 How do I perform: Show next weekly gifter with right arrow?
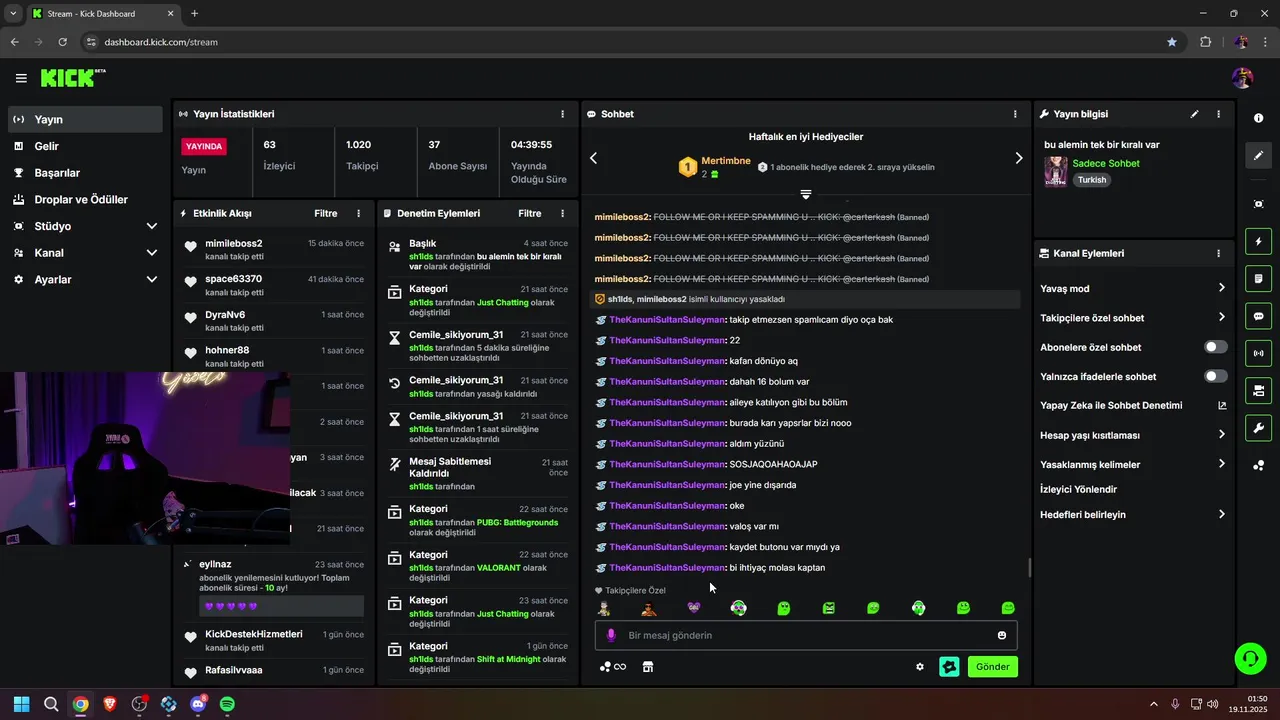1018,158
